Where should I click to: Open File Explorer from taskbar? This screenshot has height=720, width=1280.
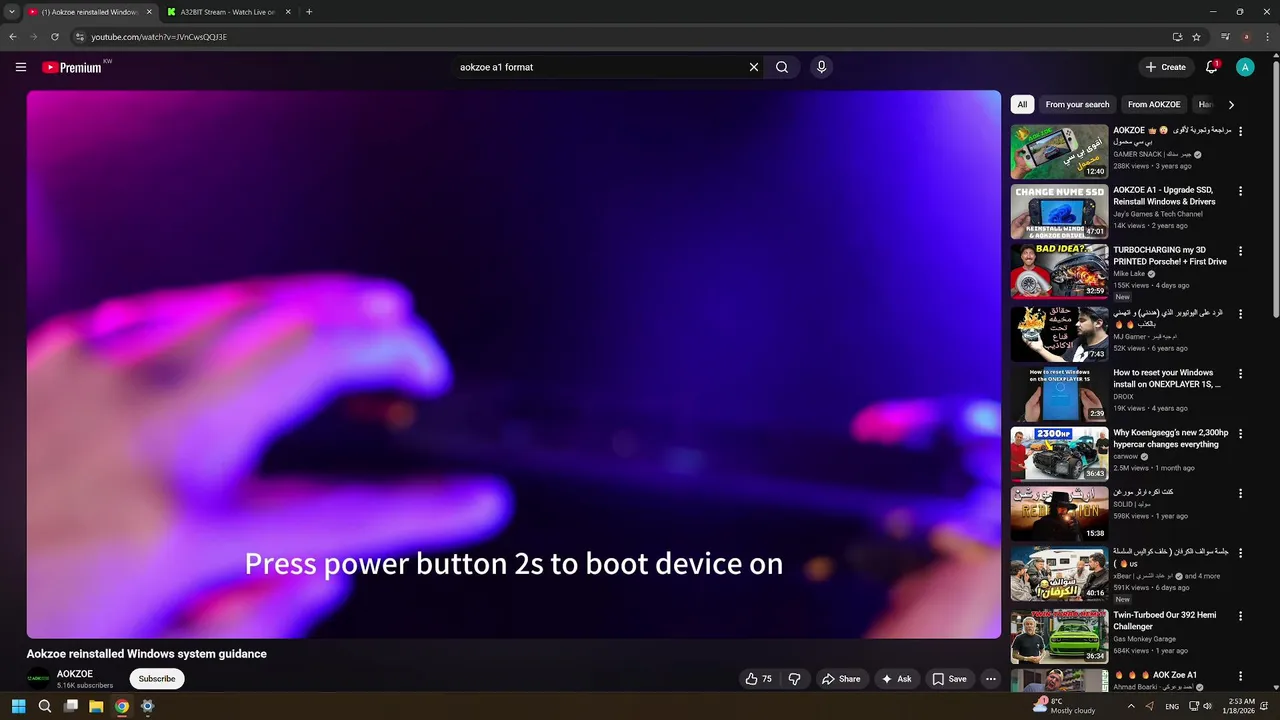click(96, 706)
